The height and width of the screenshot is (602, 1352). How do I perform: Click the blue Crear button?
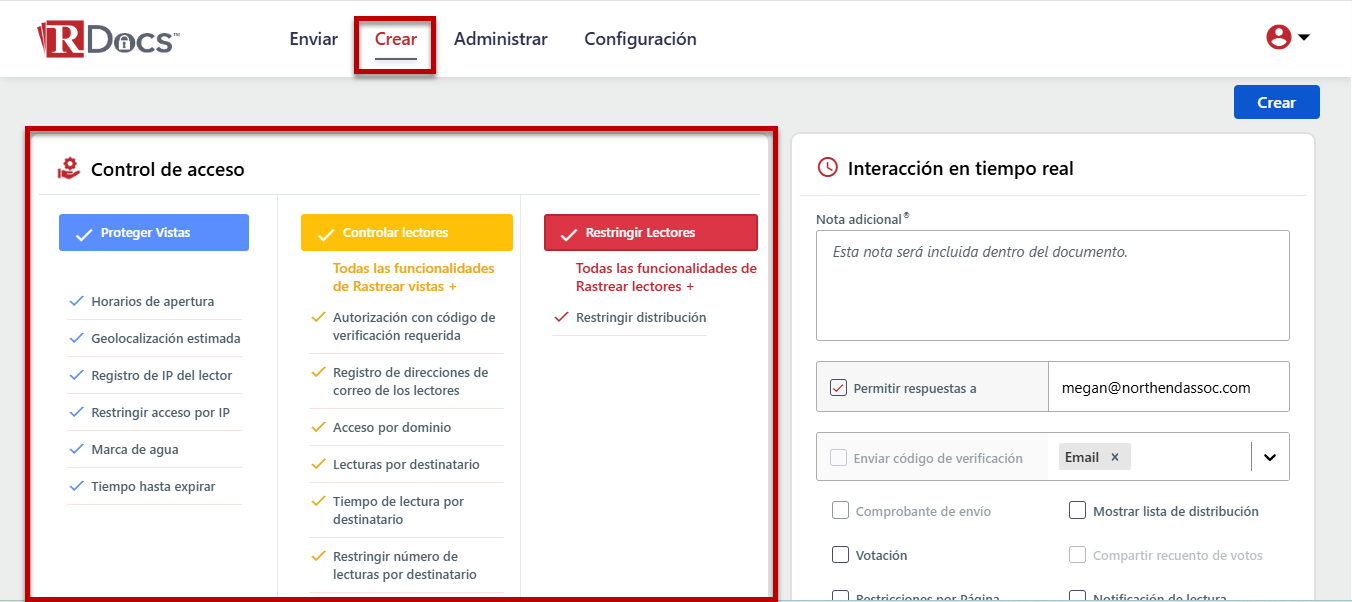click(x=1276, y=101)
